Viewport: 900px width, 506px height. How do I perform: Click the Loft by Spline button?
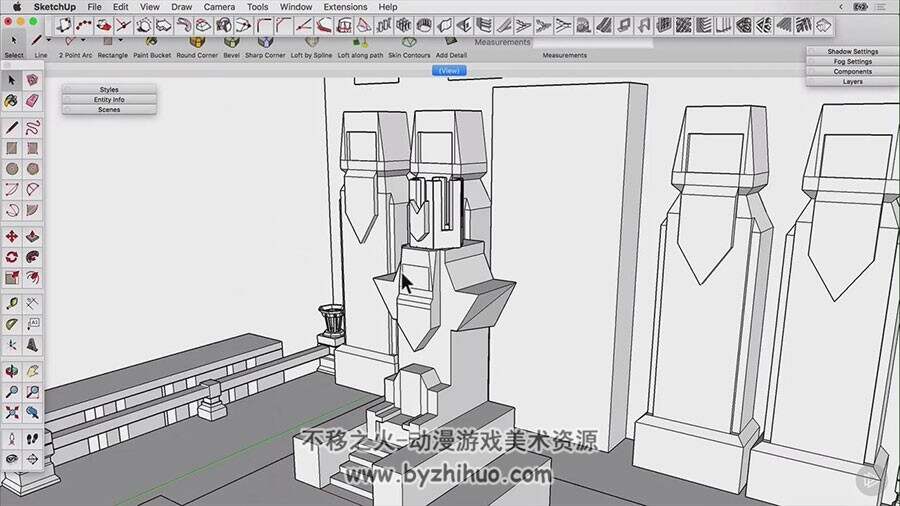coord(311,47)
